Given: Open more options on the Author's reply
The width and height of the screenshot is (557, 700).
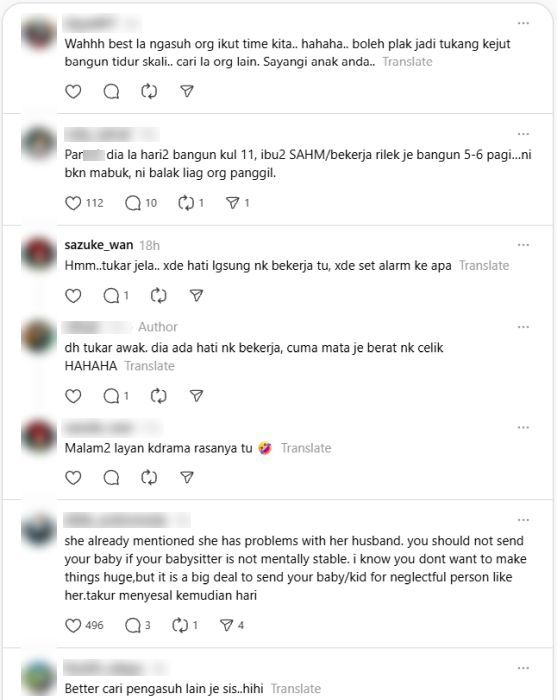Looking at the screenshot, I should [523, 327].
